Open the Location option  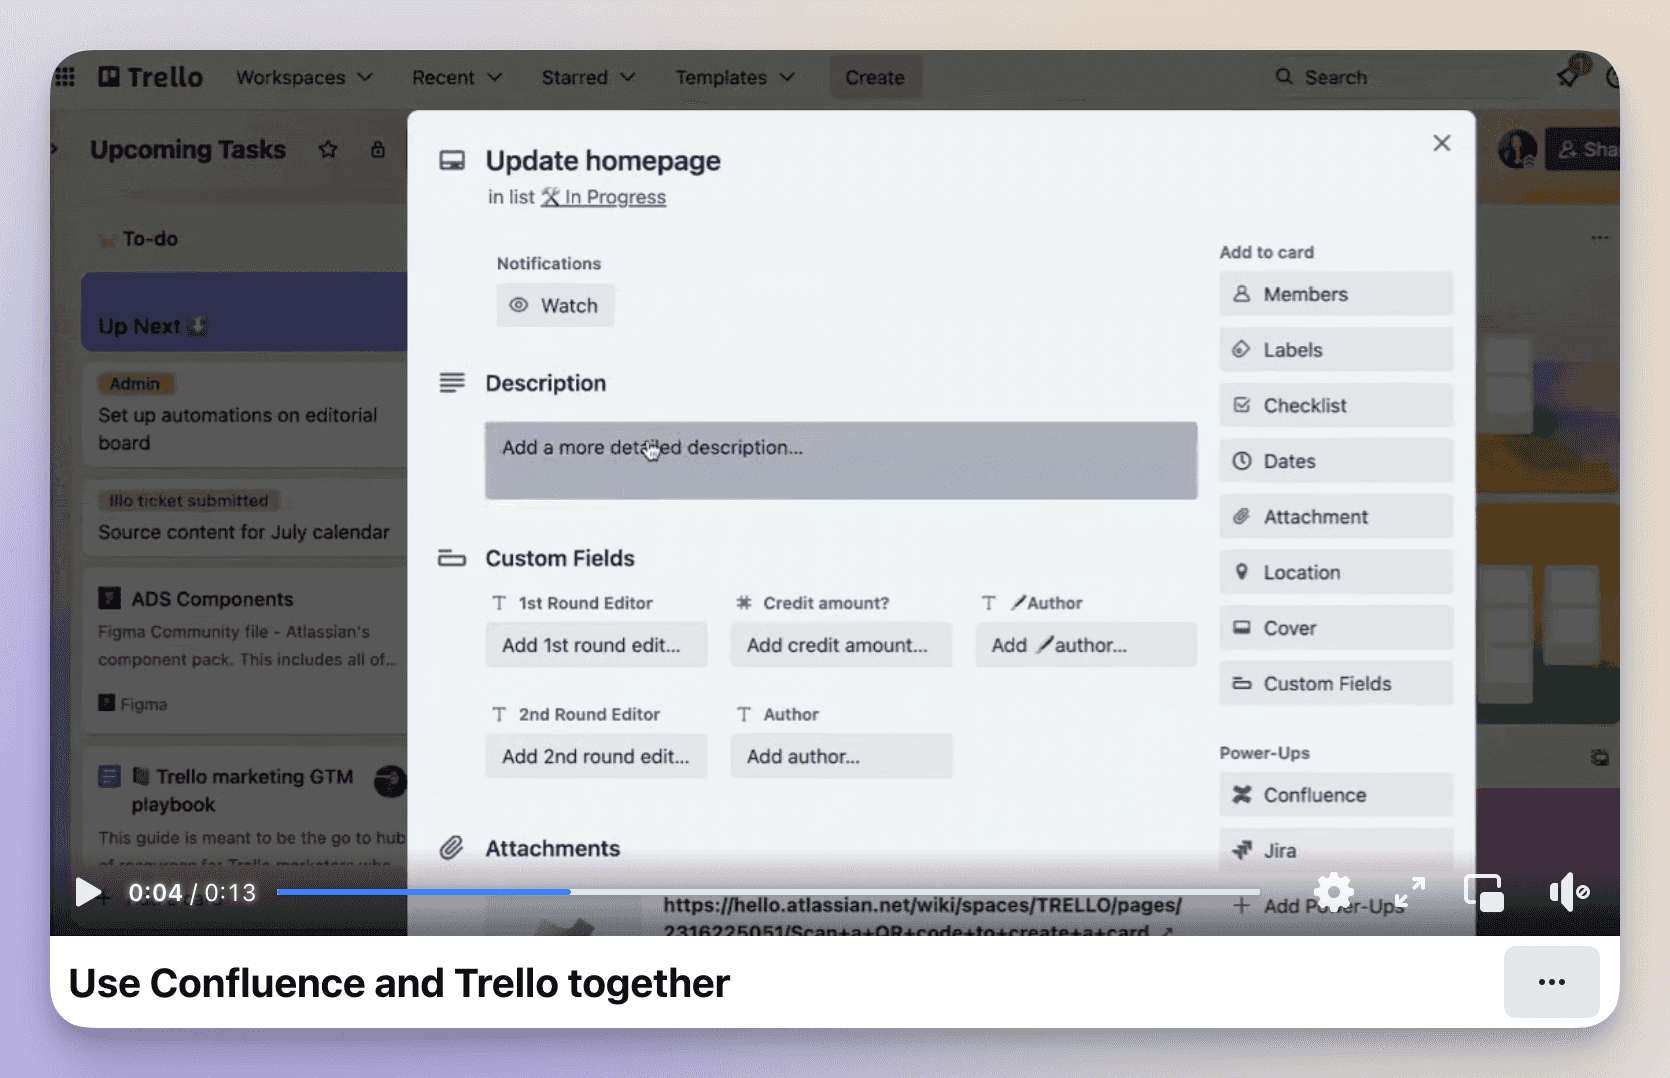[x=1336, y=572]
